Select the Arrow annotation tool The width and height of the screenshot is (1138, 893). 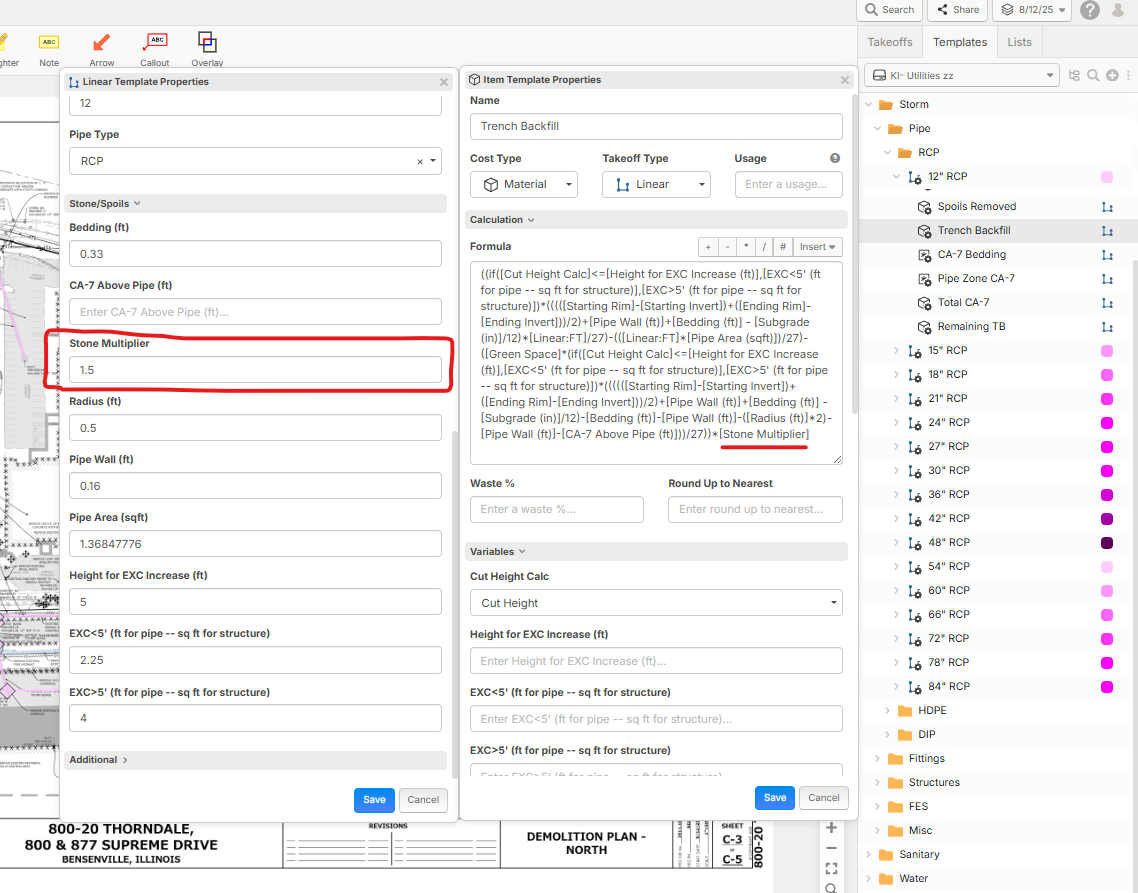pyautogui.click(x=101, y=48)
